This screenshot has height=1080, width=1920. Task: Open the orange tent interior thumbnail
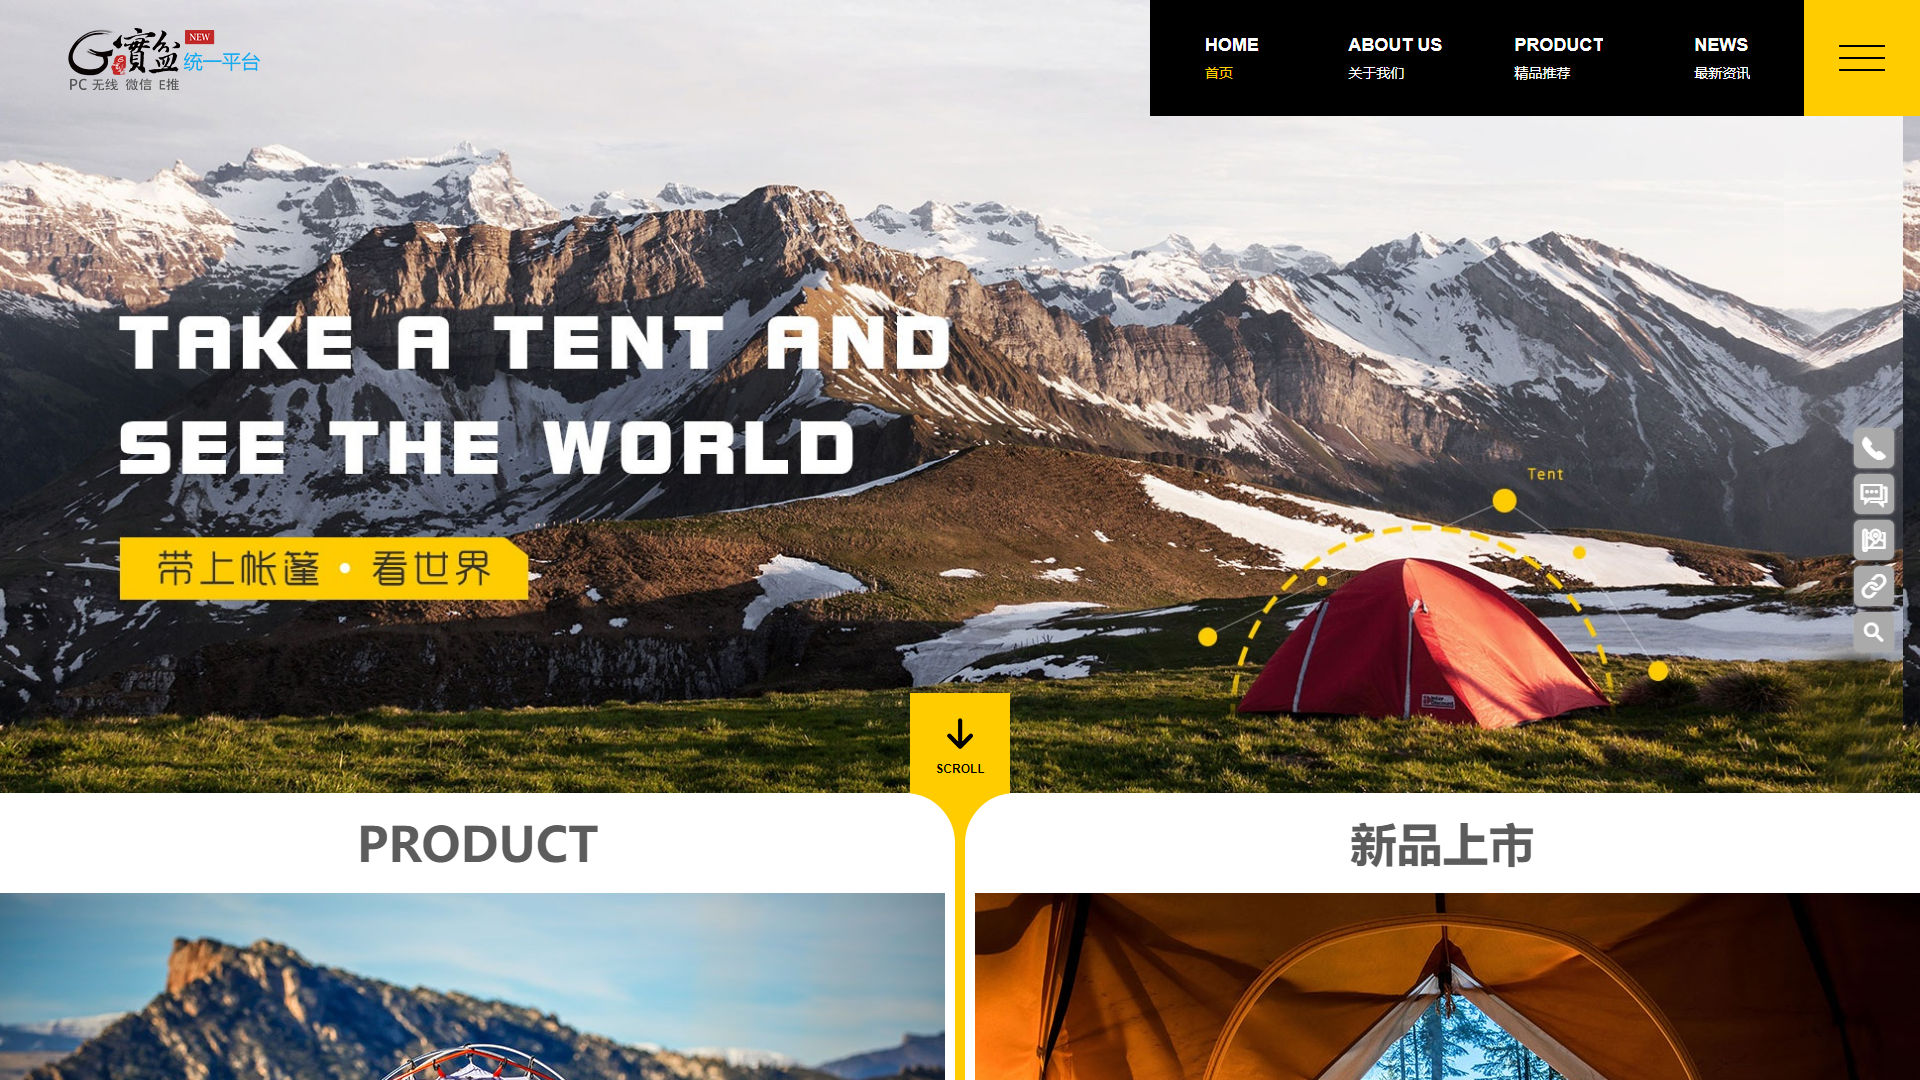pos(1447,986)
